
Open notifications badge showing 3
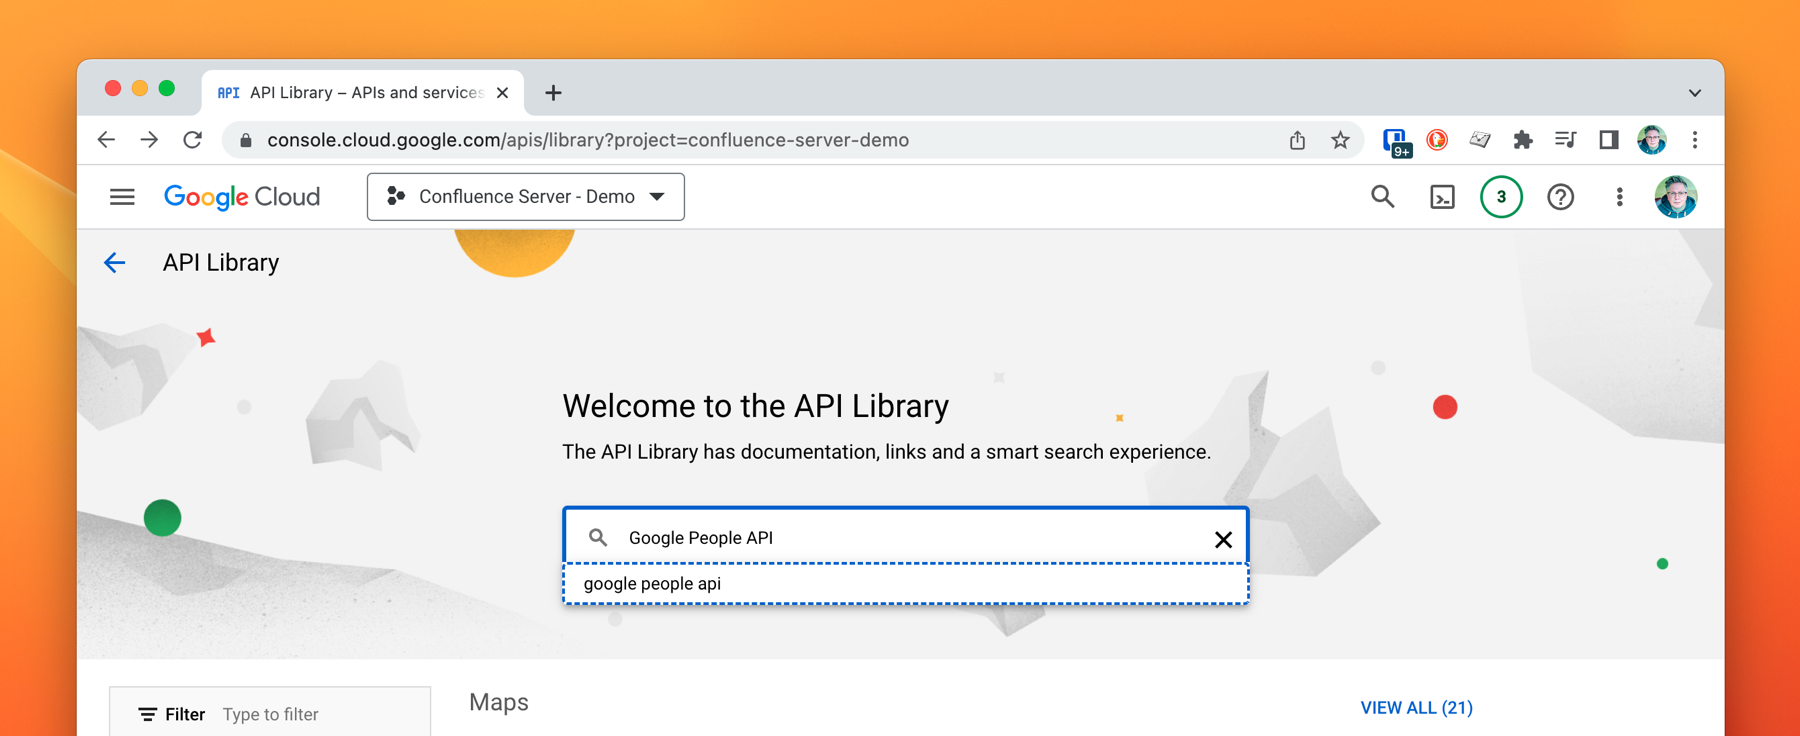click(1500, 197)
